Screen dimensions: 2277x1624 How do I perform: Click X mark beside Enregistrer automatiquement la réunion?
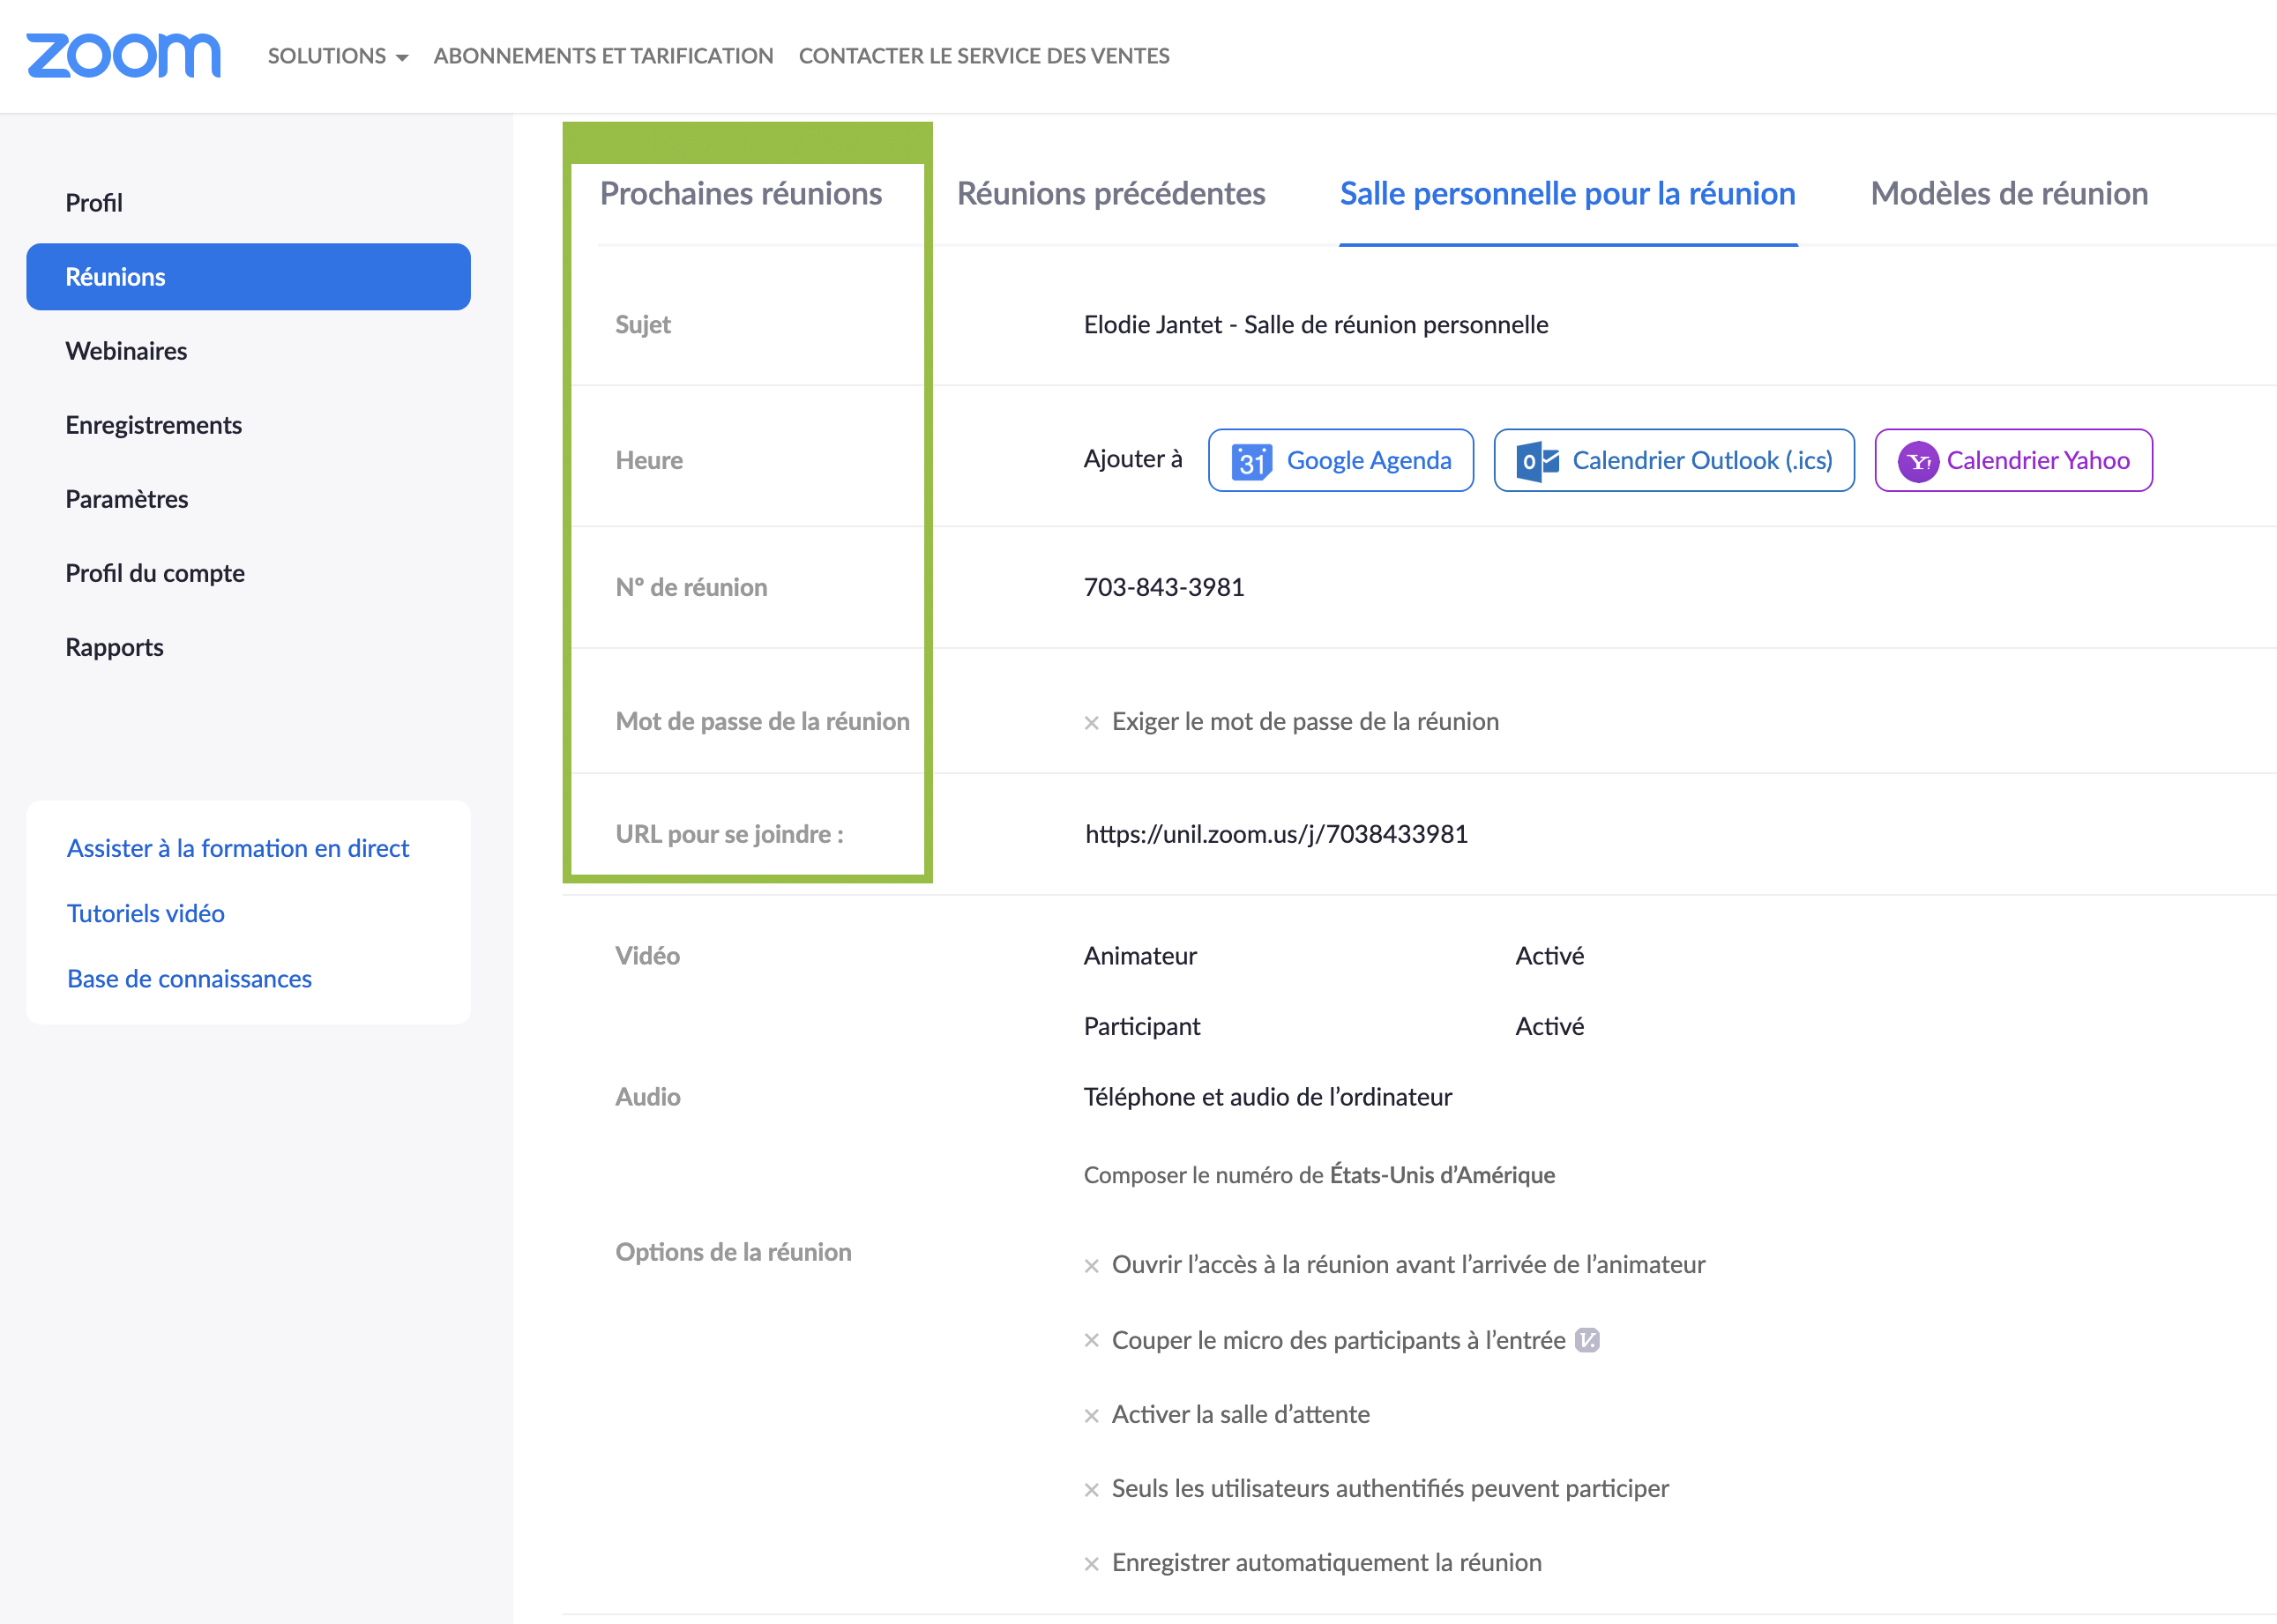[x=1091, y=1564]
